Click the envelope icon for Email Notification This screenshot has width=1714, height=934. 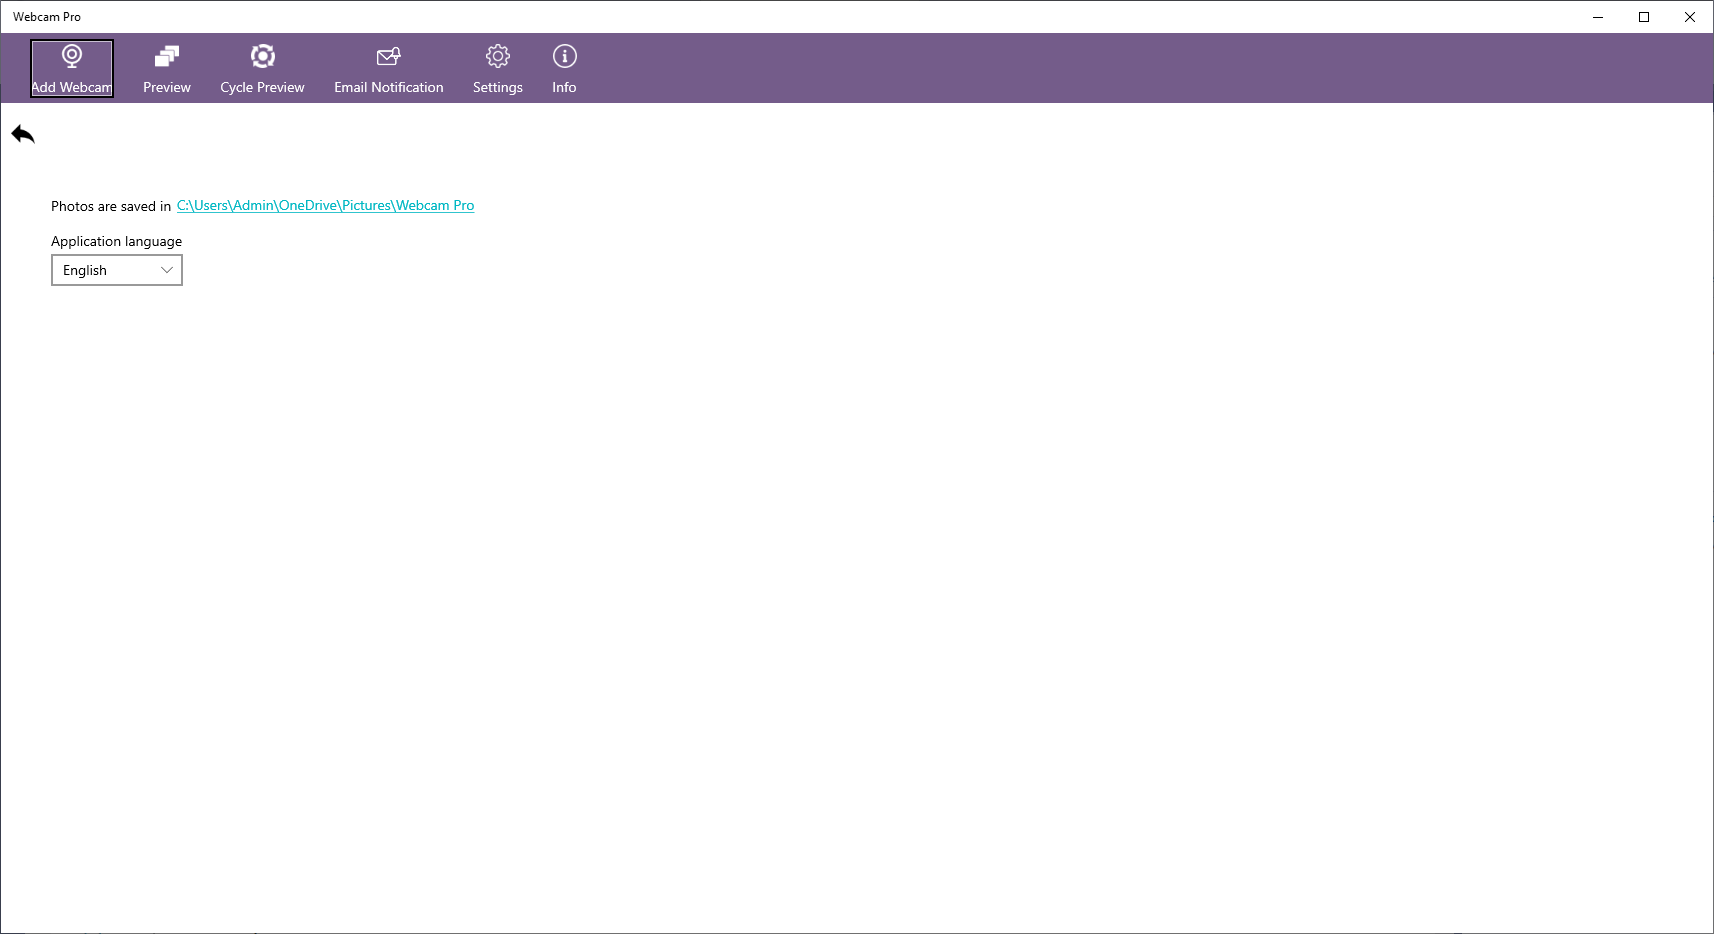388,57
